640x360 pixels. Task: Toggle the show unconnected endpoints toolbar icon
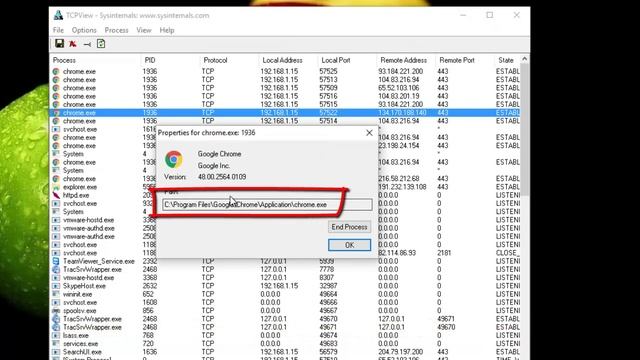tap(87, 44)
